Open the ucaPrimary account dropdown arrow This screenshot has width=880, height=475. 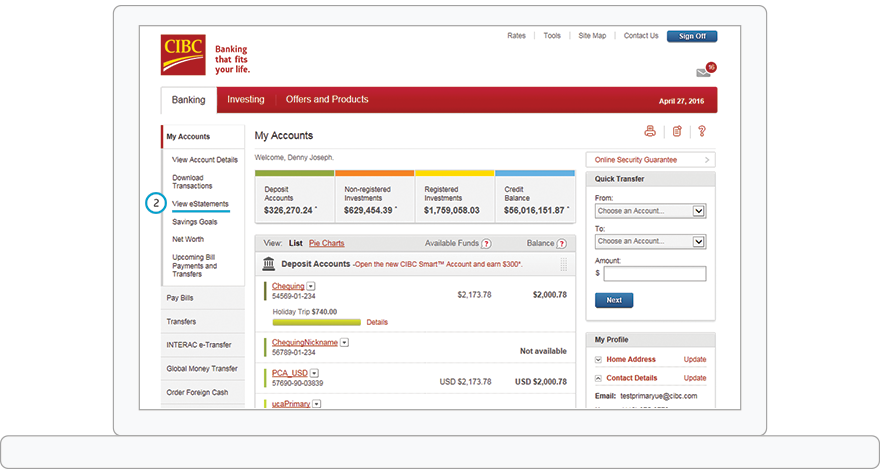point(317,404)
